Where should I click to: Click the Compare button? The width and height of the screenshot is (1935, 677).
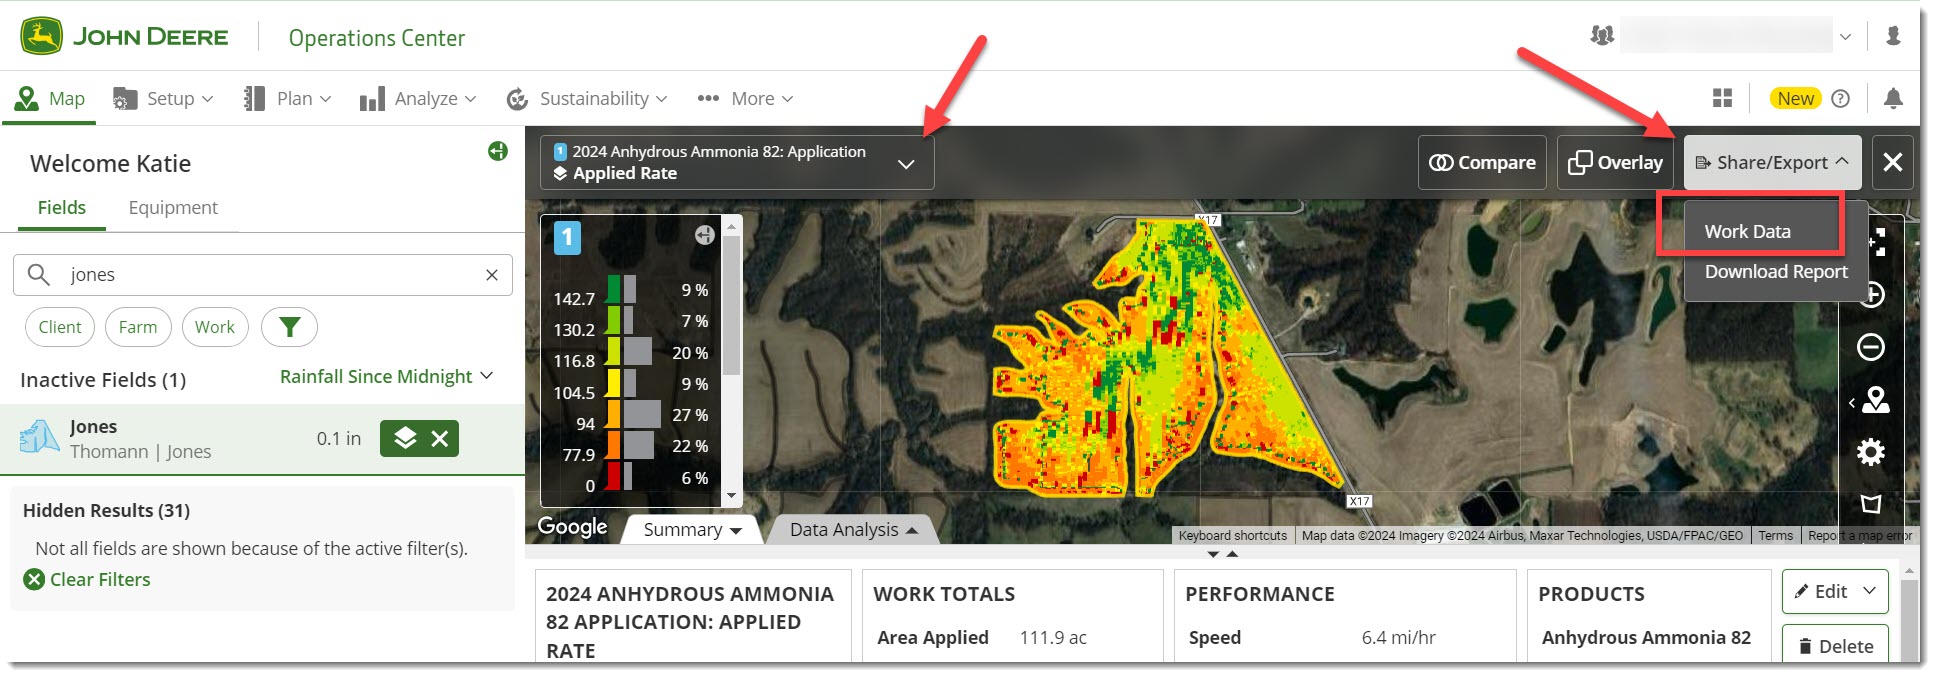(x=1482, y=163)
